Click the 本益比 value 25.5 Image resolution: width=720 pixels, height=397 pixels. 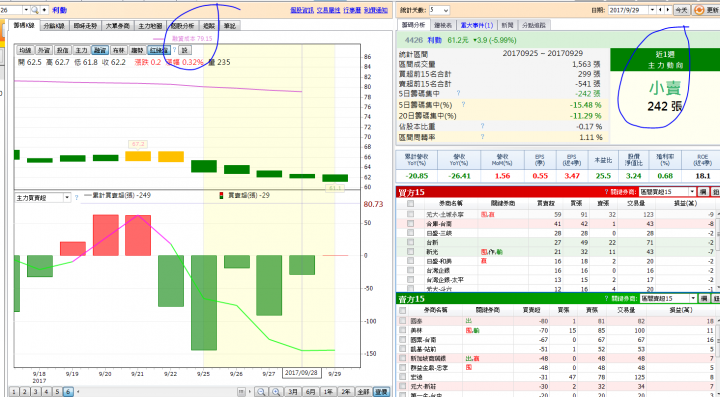[x=603, y=176]
